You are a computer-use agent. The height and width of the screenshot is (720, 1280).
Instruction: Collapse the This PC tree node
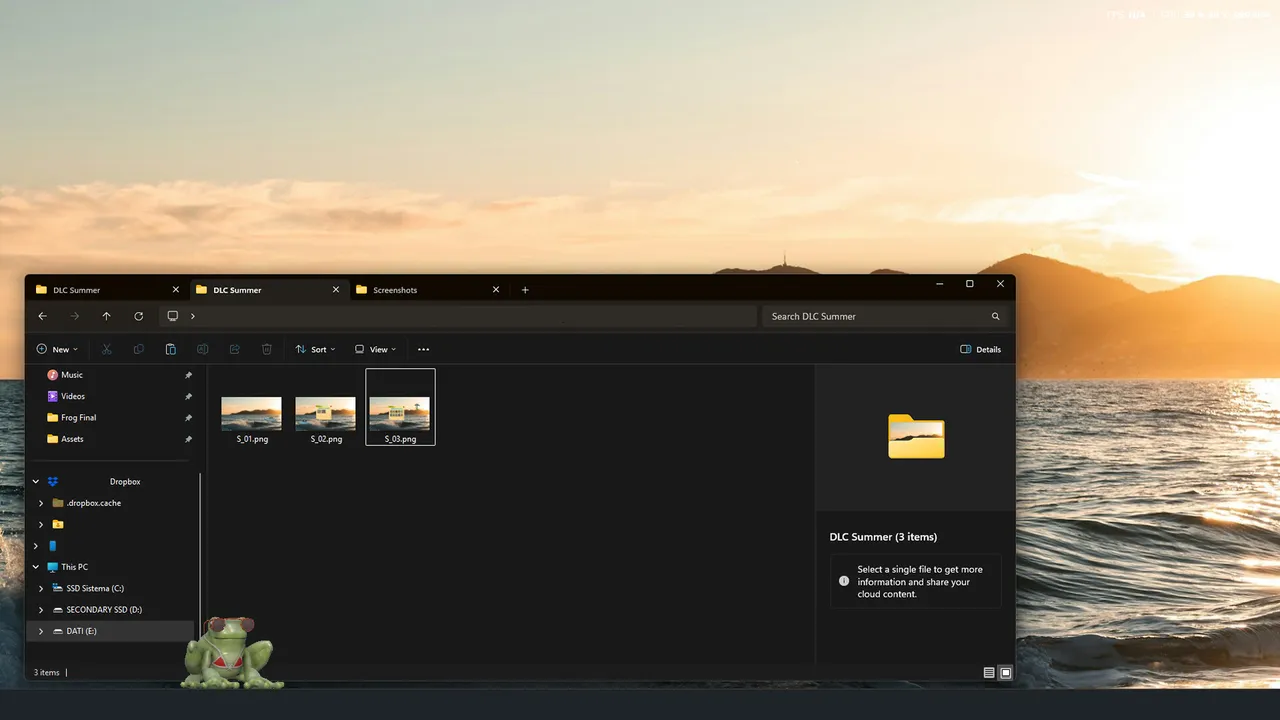click(36, 567)
